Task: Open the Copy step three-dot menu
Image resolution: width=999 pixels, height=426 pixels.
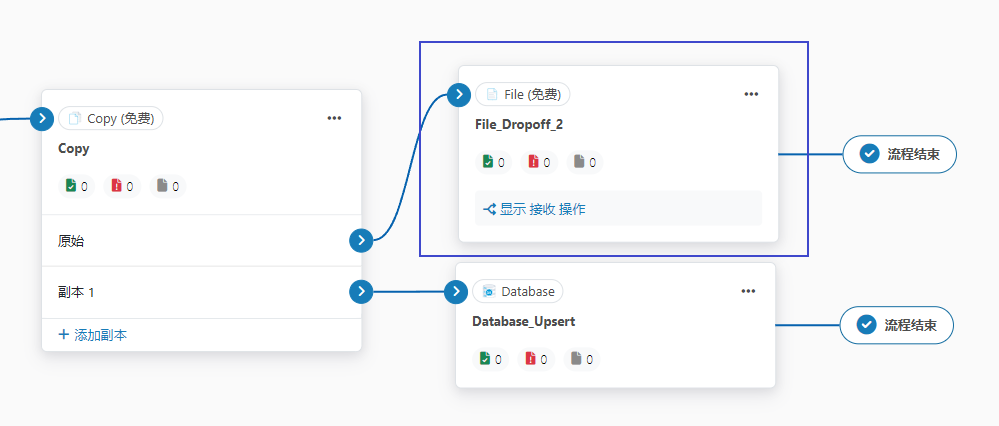Action: pos(335,119)
